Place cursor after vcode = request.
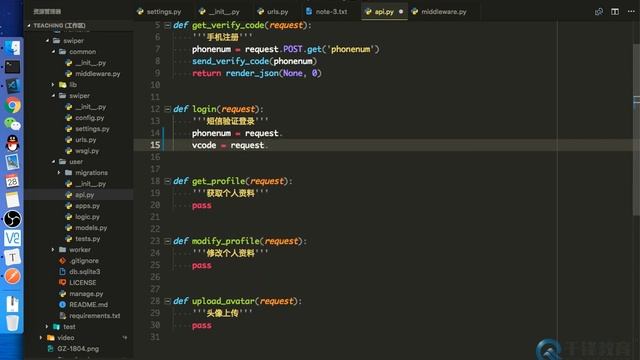The height and width of the screenshot is (360, 640). pyautogui.click(x=268, y=145)
